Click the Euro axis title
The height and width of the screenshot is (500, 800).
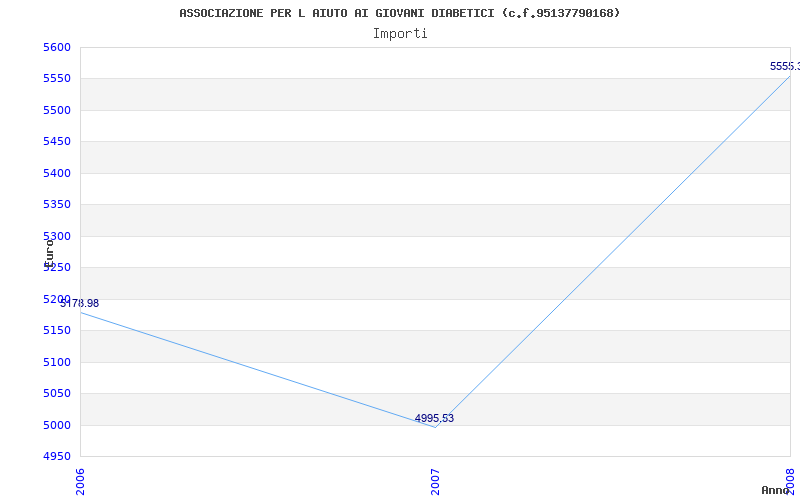point(49,254)
